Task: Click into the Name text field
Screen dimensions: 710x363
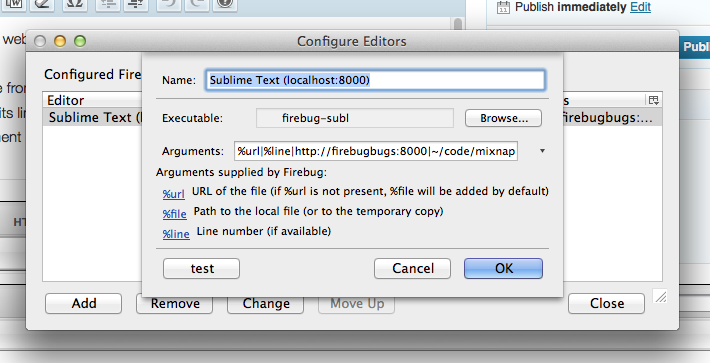Action: tap(375, 80)
